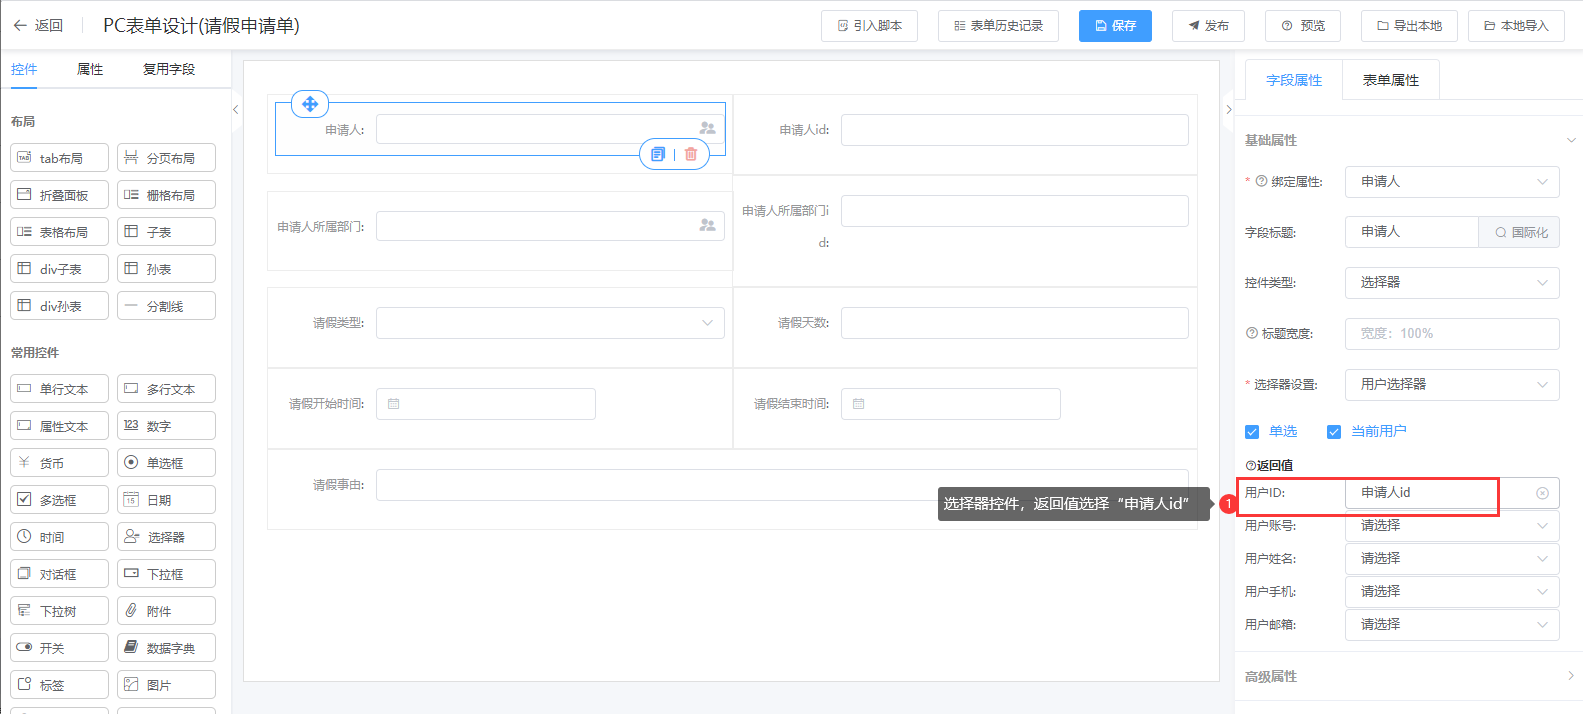Clear the 用户ID return value with the X icon
This screenshot has width=1583, height=714.
1542,493
